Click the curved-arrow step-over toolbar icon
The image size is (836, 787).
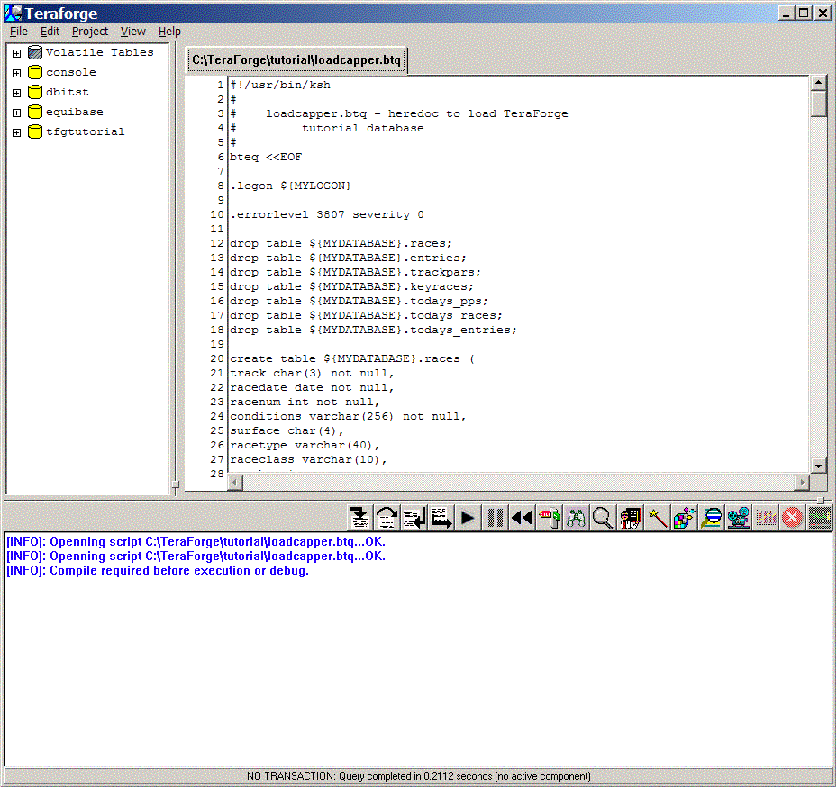click(387, 517)
